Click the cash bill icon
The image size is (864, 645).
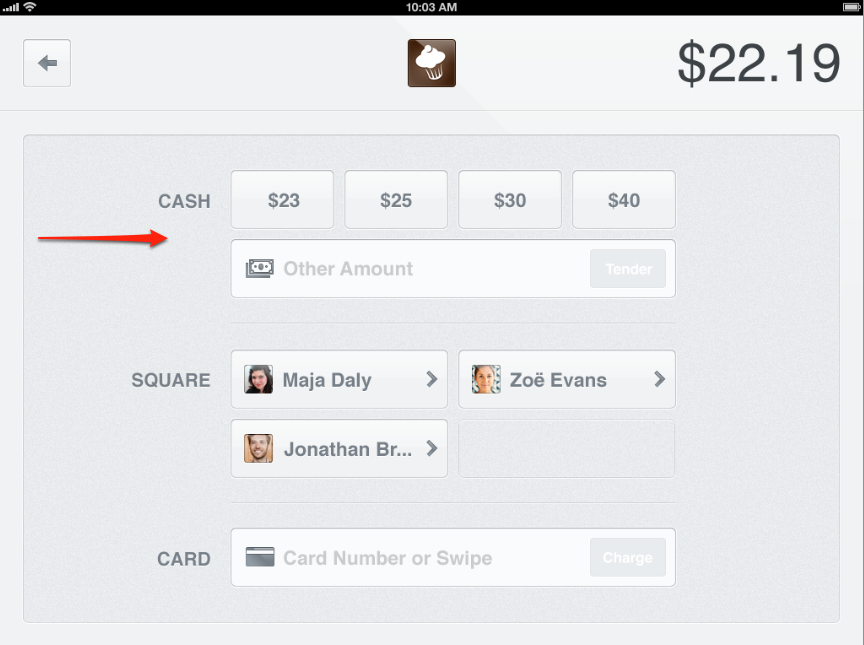click(260, 268)
